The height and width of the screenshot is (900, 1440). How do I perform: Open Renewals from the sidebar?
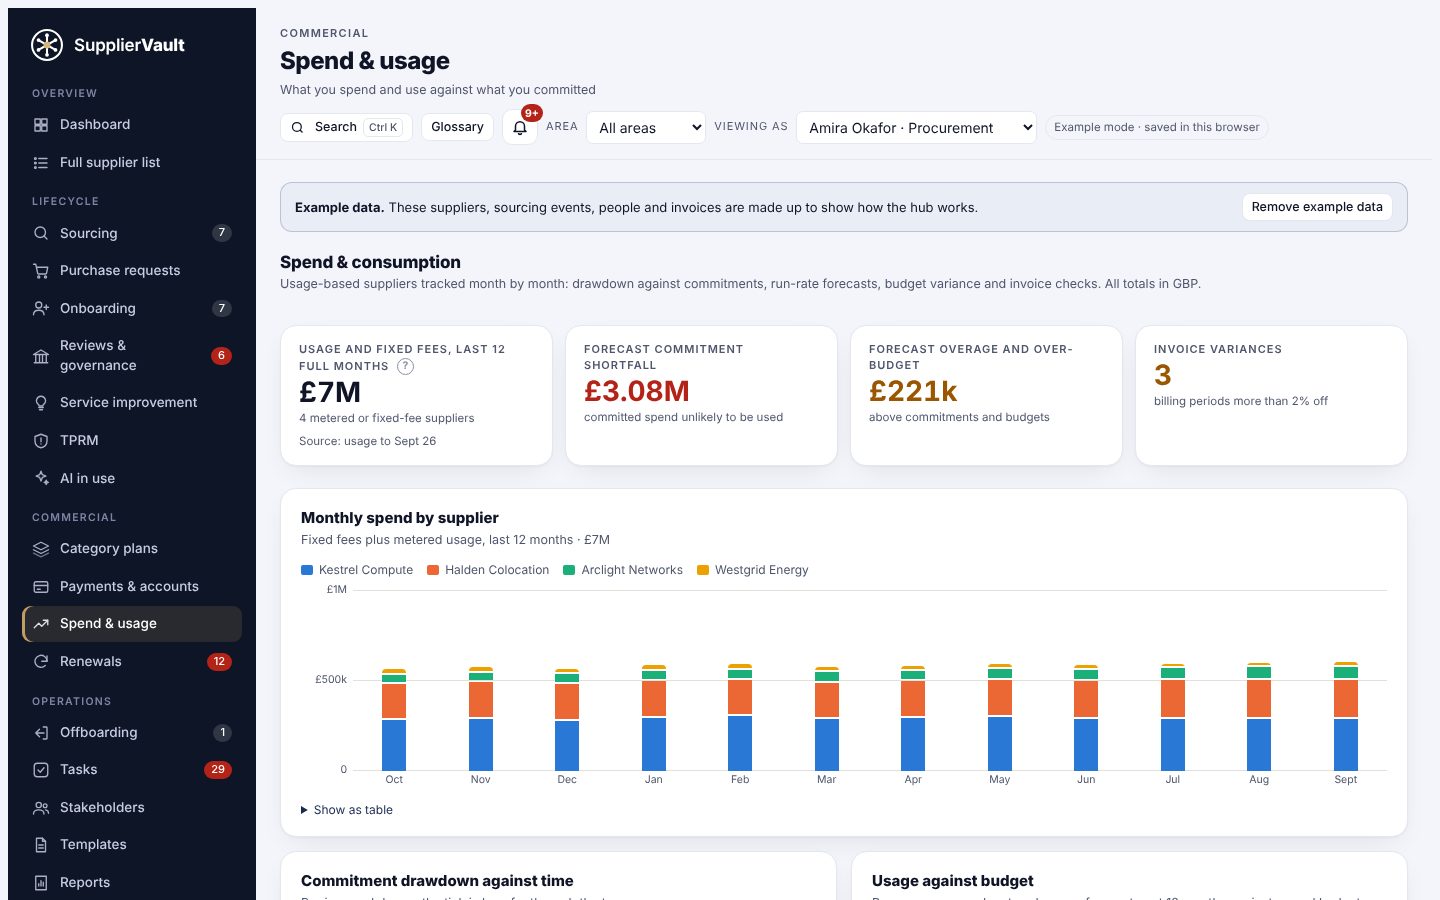click(132, 662)
